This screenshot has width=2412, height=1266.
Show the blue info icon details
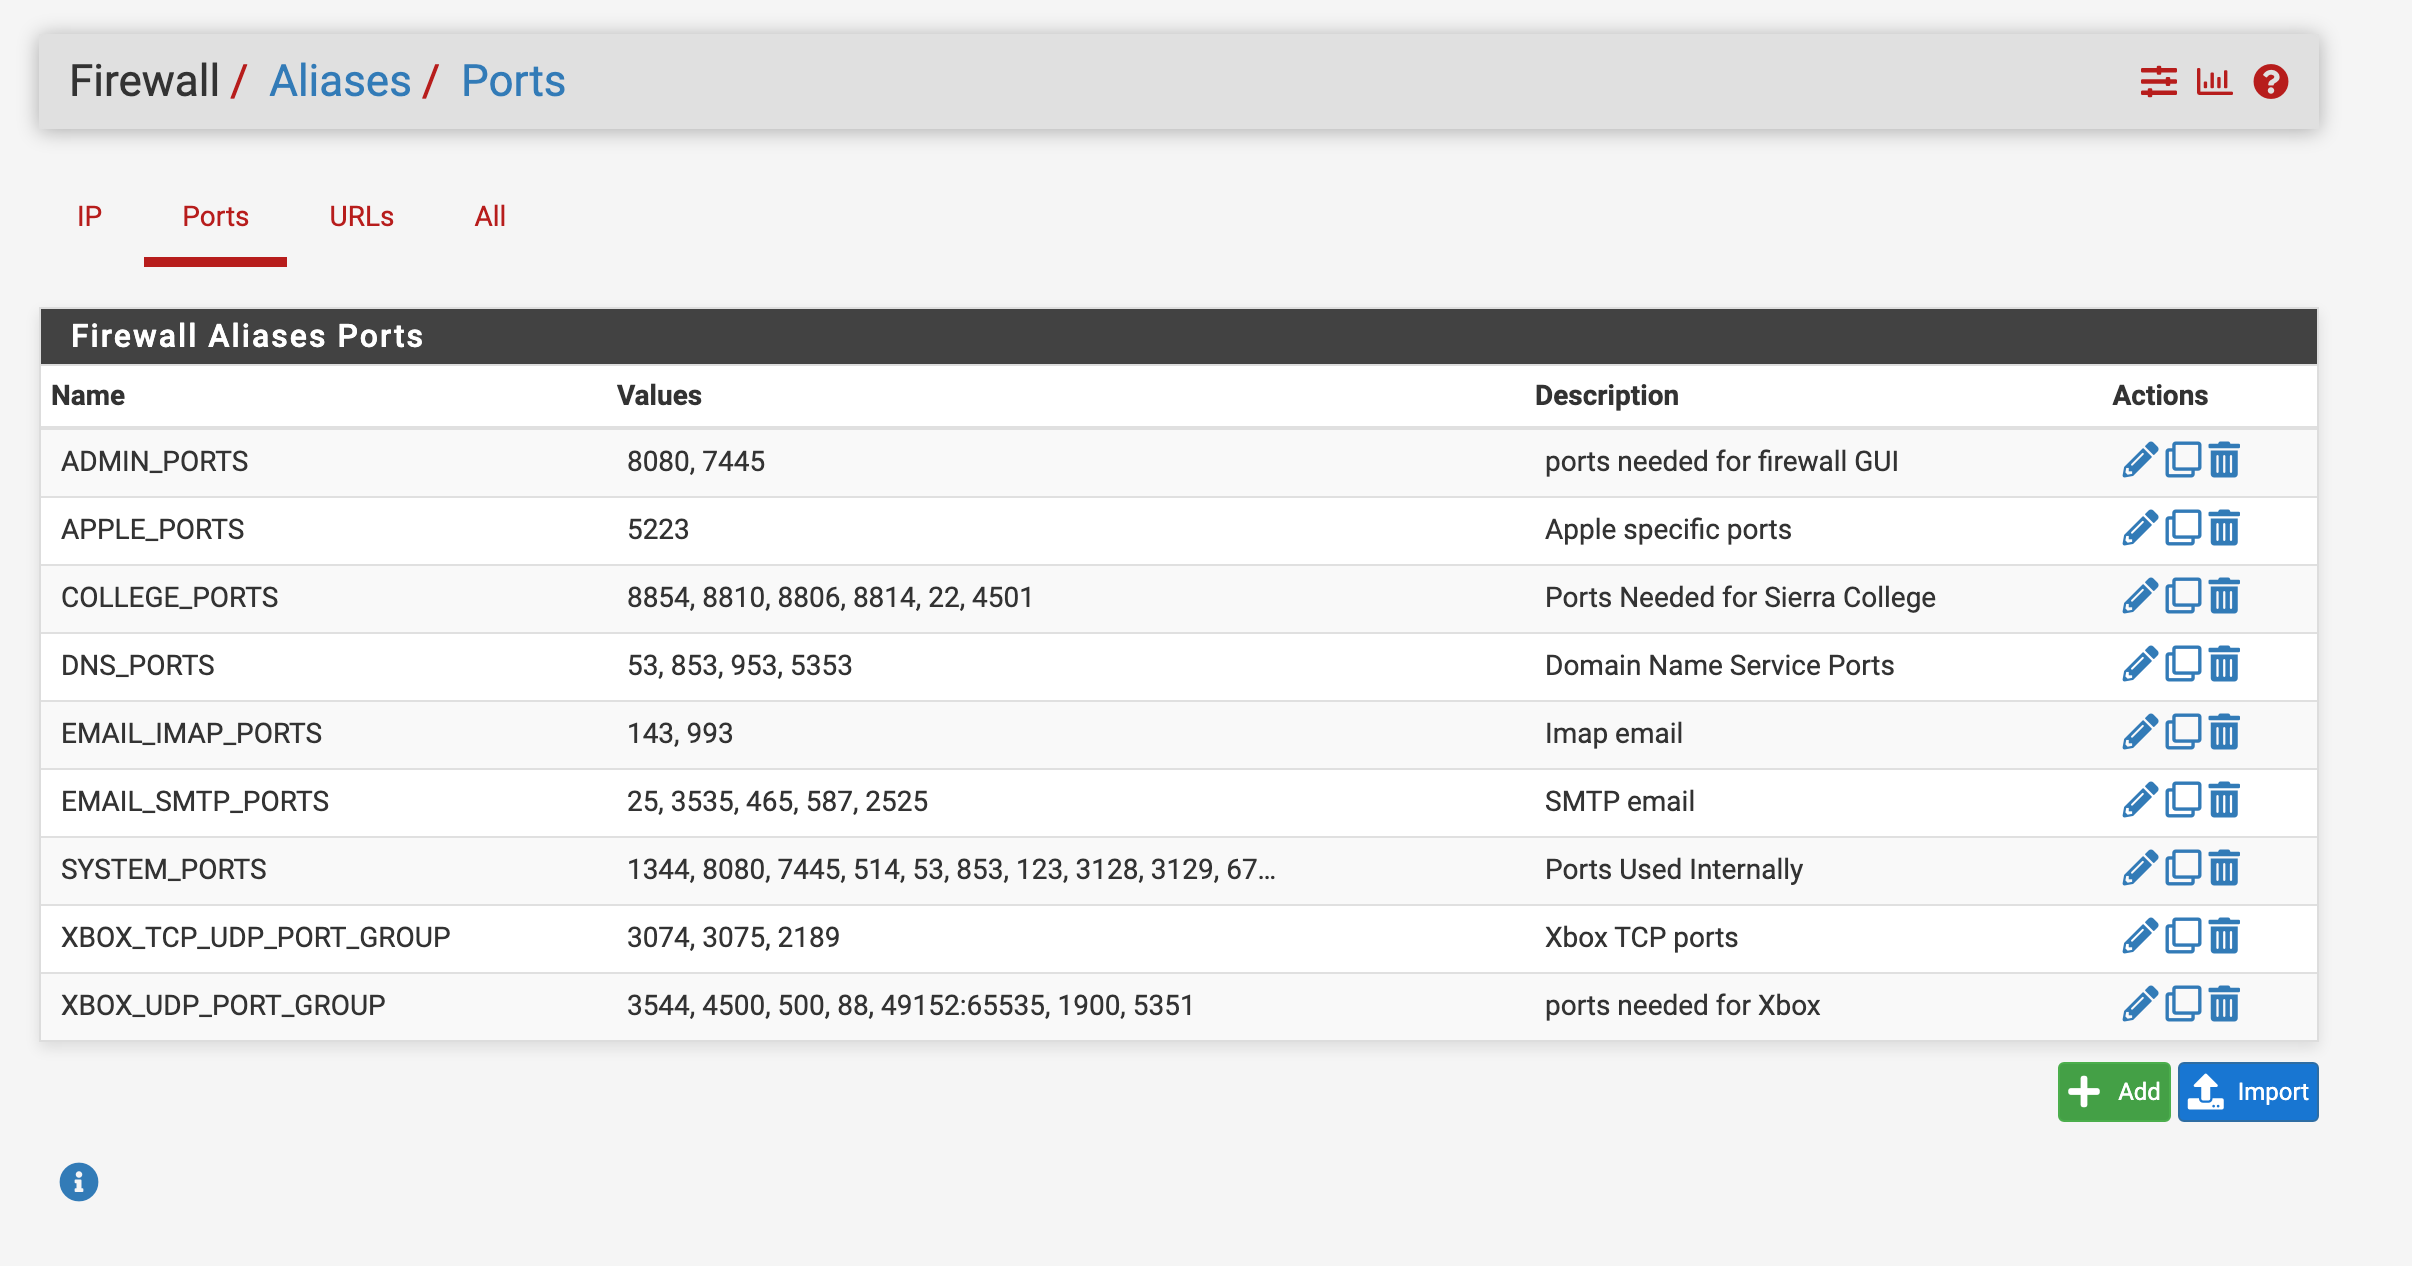(79, 1182)
